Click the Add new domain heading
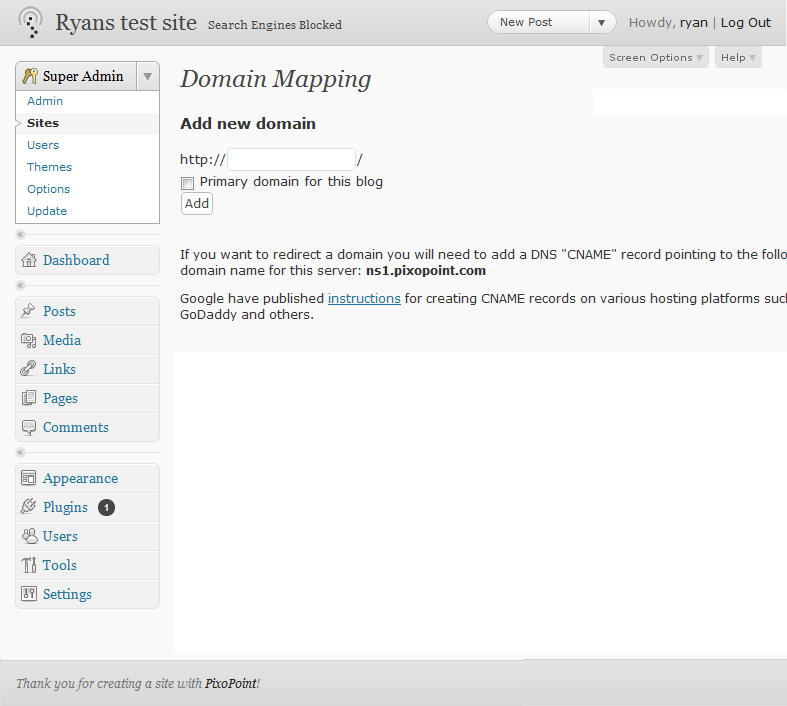Viewport: 787px width, 706px height. click(x=248, y=123)
